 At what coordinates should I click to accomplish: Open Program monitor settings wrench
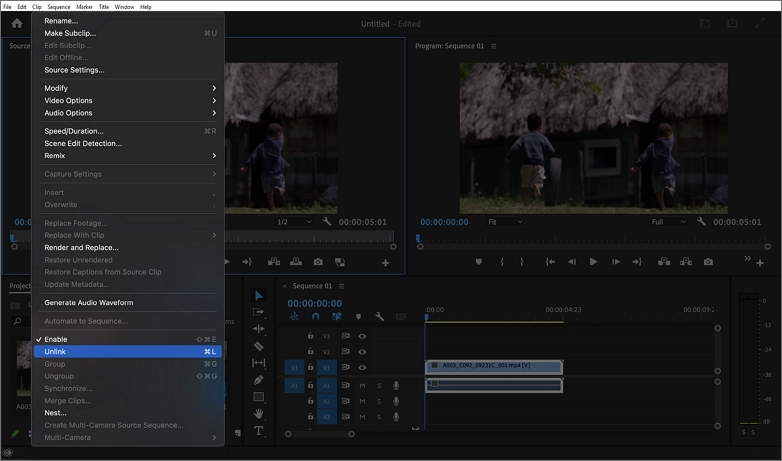[x=701, y=222]
